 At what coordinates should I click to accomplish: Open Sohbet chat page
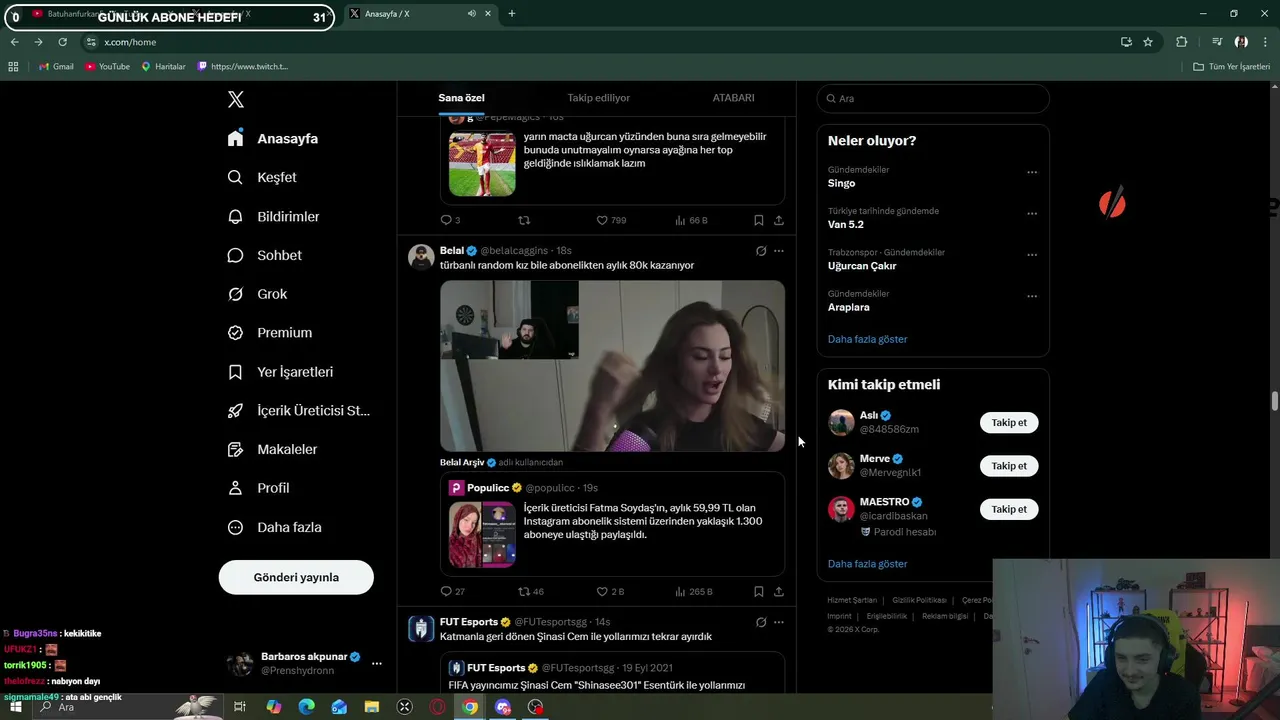click(264, 255)
